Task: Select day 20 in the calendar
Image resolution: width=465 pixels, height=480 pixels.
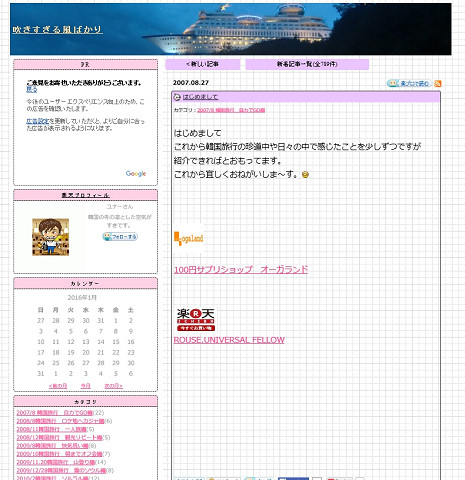Action: coord(86,352)
